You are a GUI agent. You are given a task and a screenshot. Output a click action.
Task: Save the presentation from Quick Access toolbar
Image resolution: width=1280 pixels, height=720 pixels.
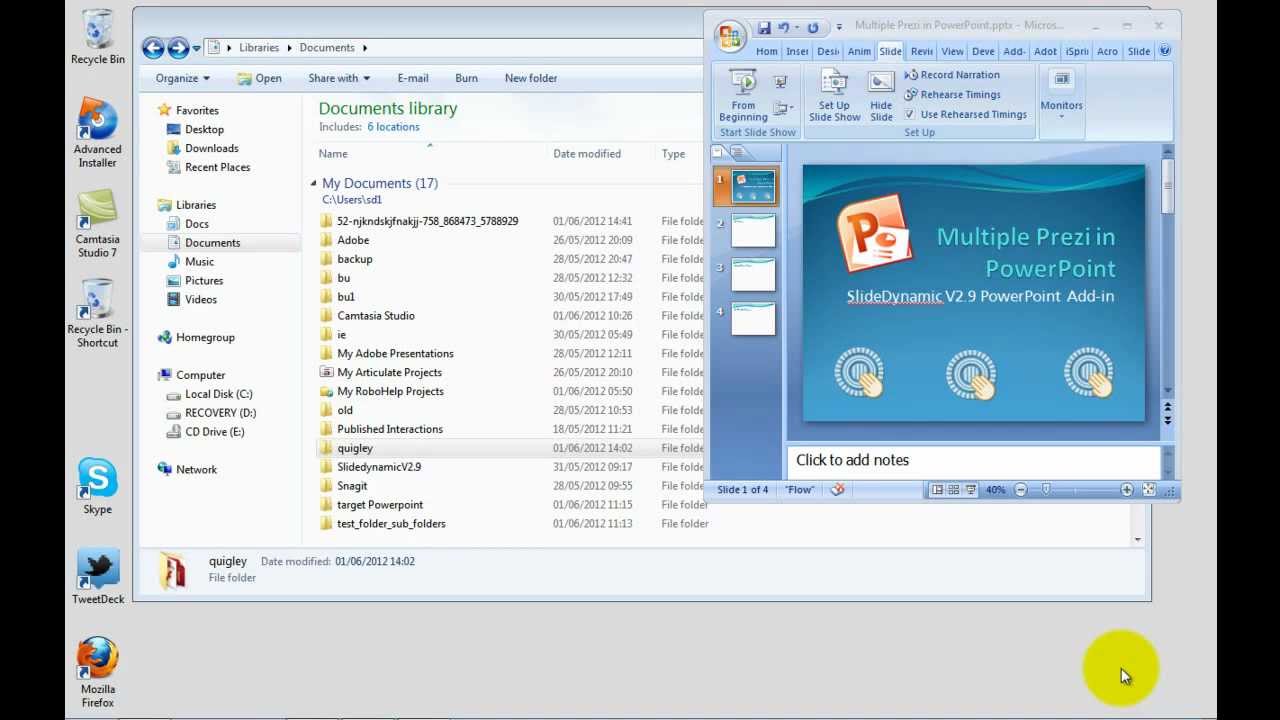[764, 27]
